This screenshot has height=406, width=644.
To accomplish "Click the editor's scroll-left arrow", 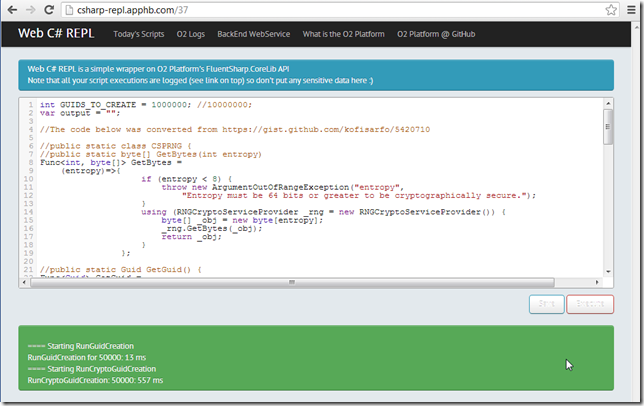I will 24,282.
